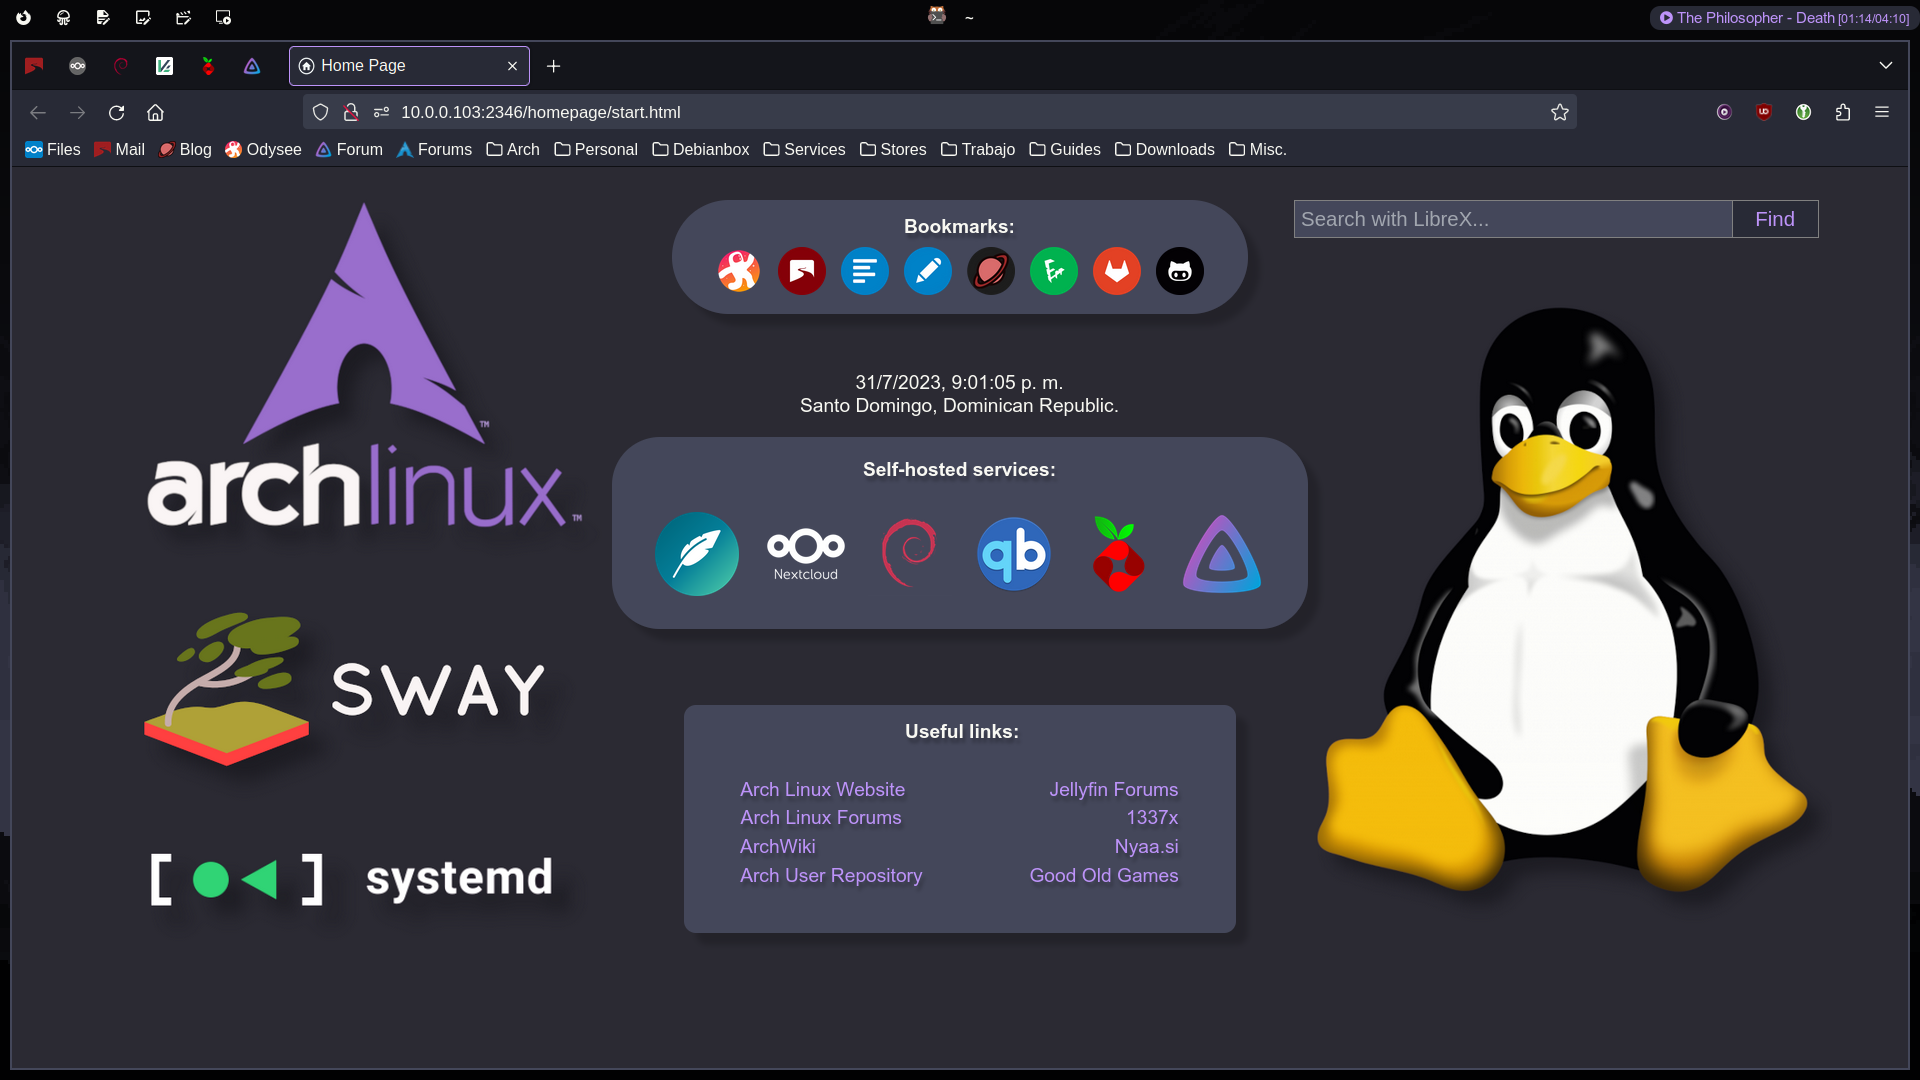This screenshot has height=1080, width=1920.
Task: Switch to the pinned Pi-hole tab
Action: point(208,65)
